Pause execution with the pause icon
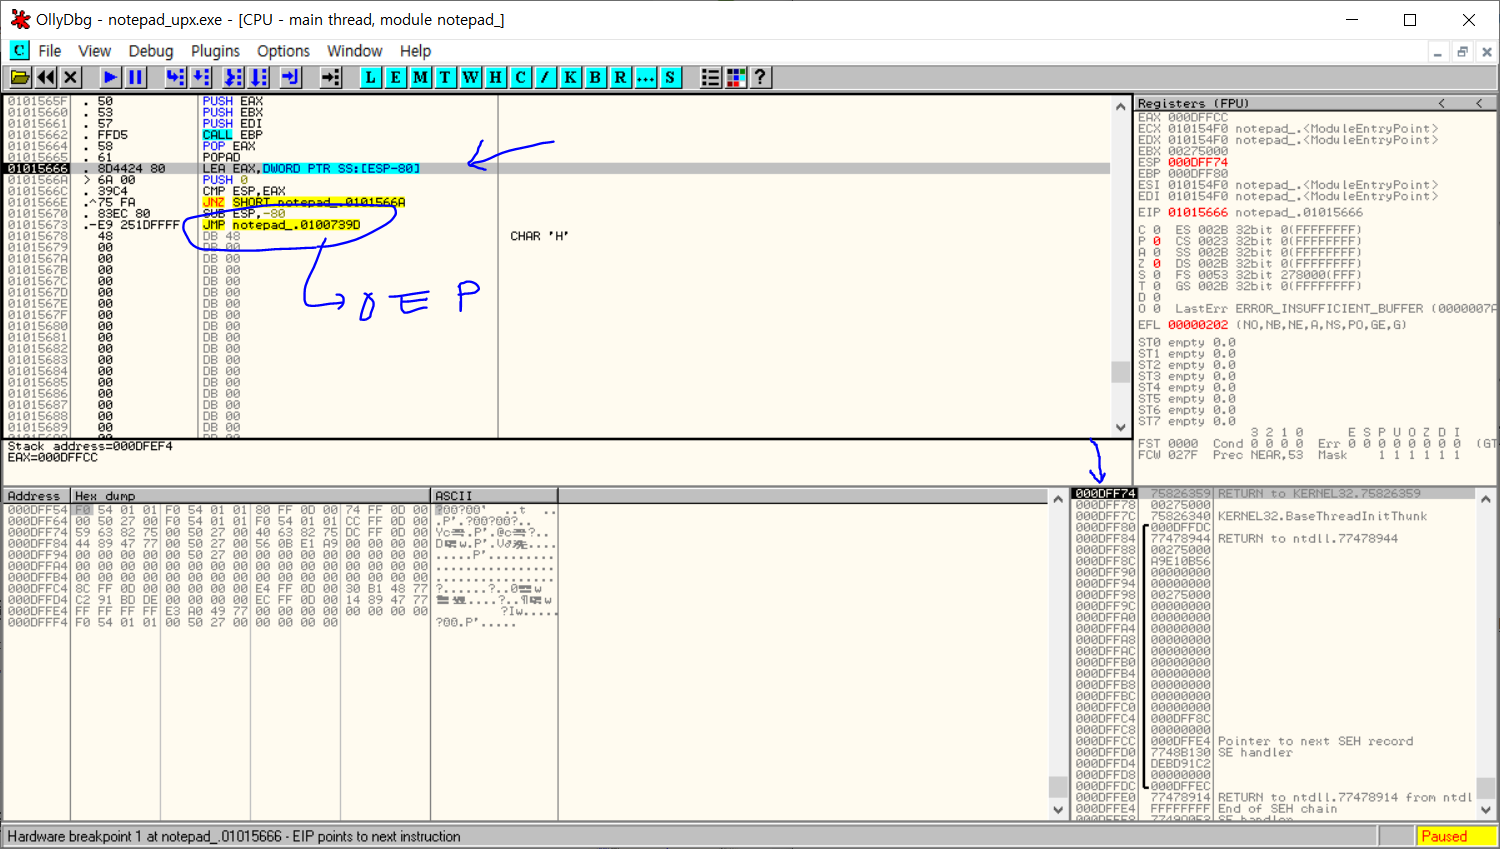Viewport: 1500px width, 849px height. pos(135,77)
